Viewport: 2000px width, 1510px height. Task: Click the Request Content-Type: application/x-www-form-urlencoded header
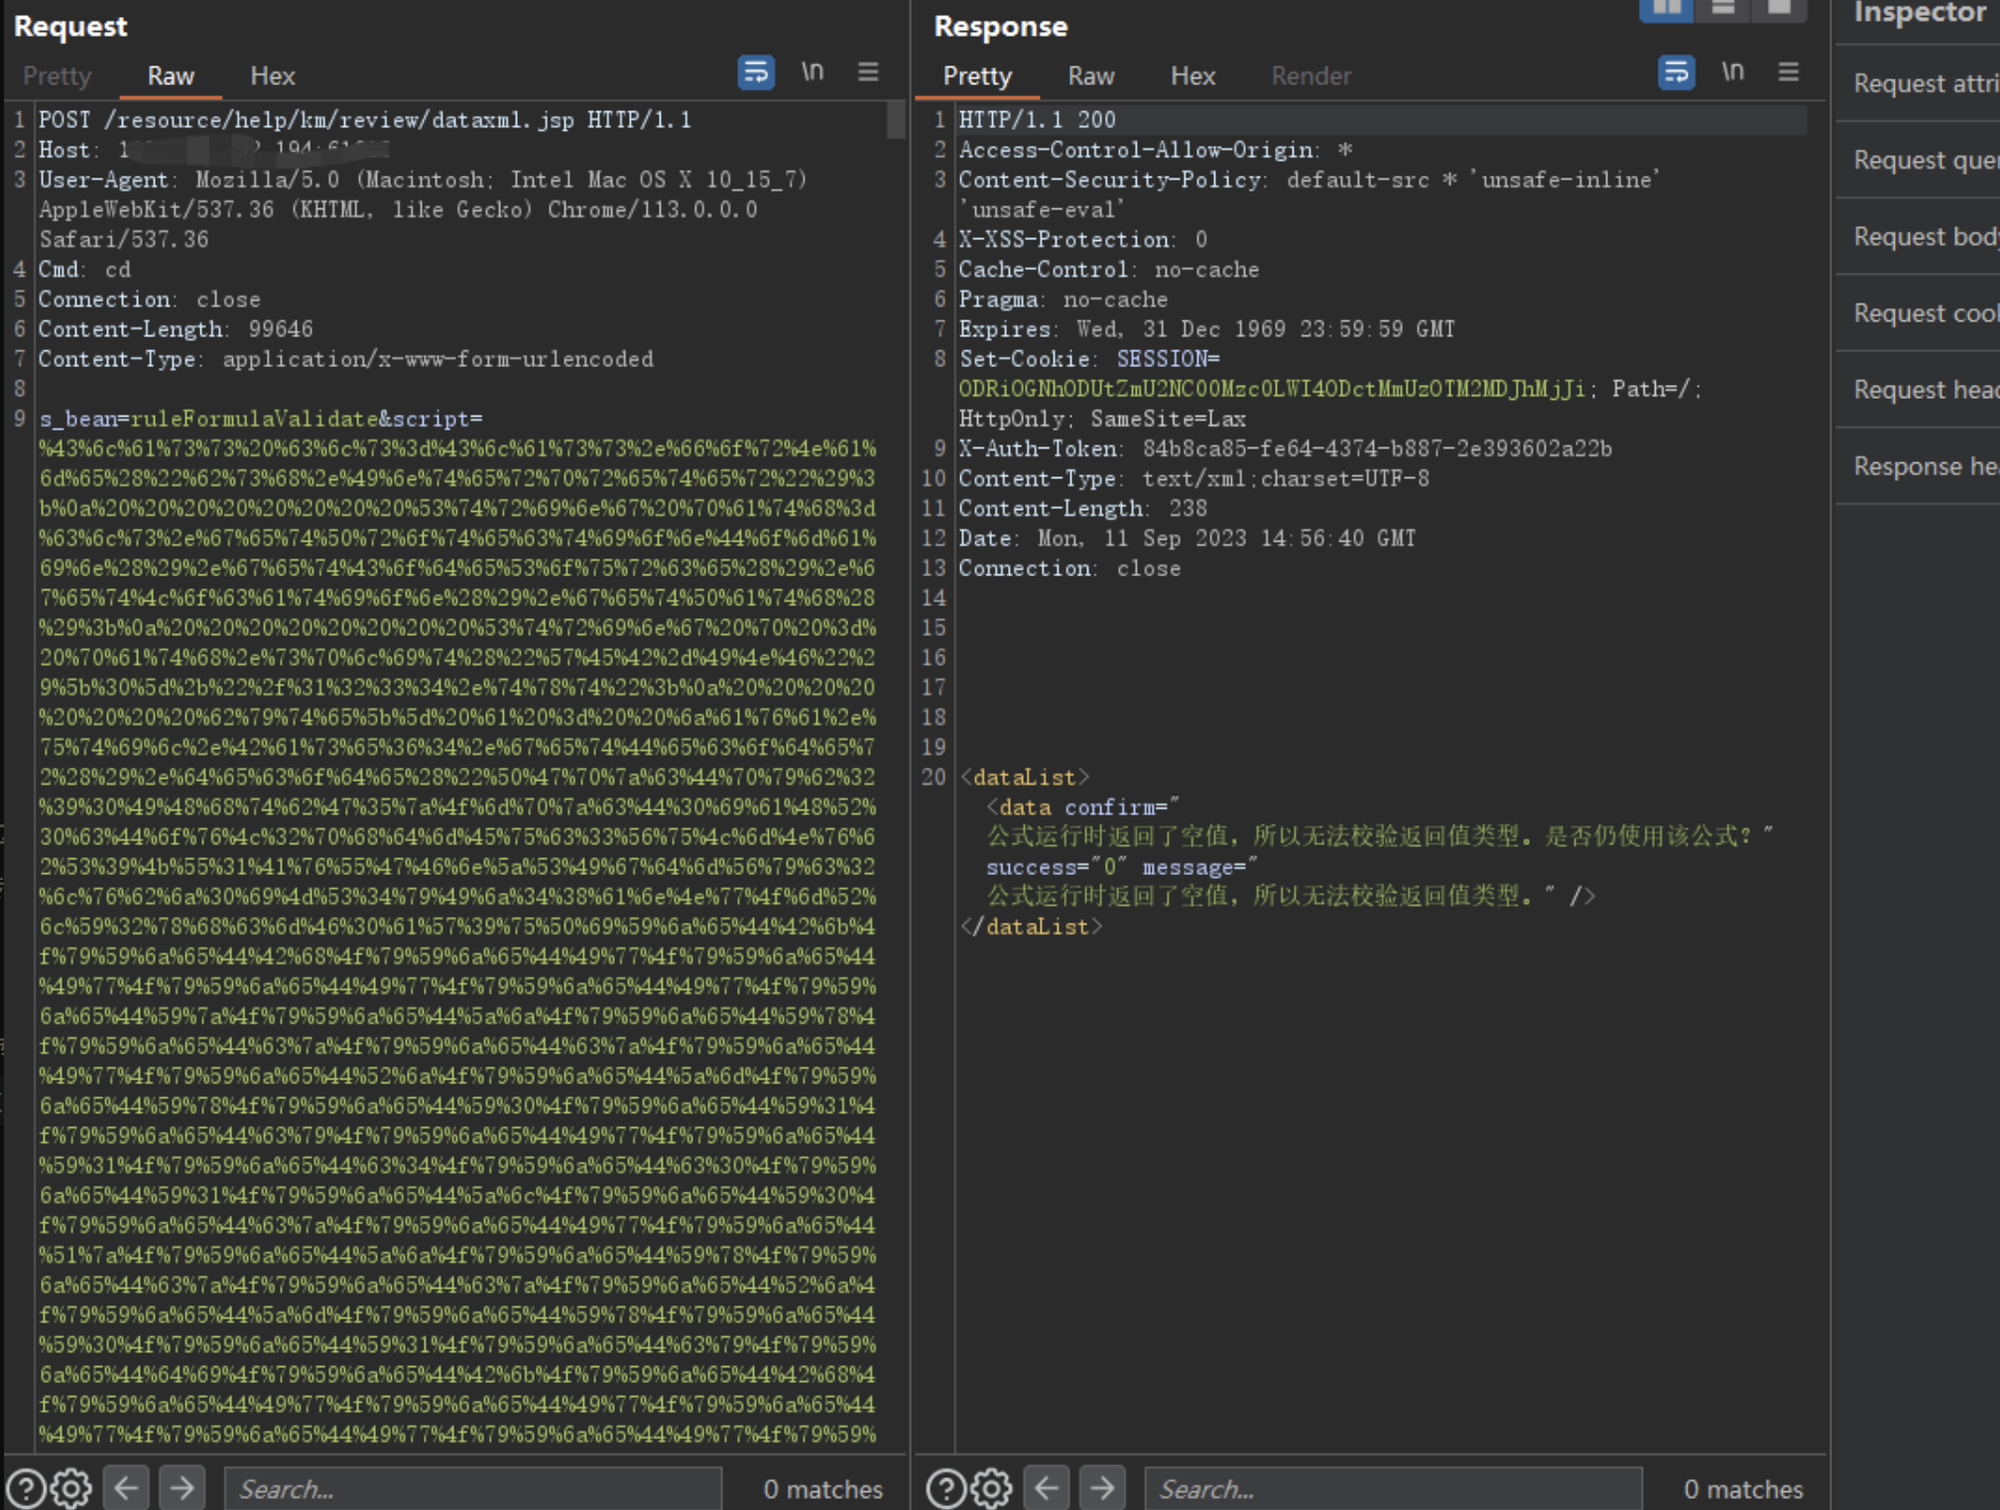point(346,359)
